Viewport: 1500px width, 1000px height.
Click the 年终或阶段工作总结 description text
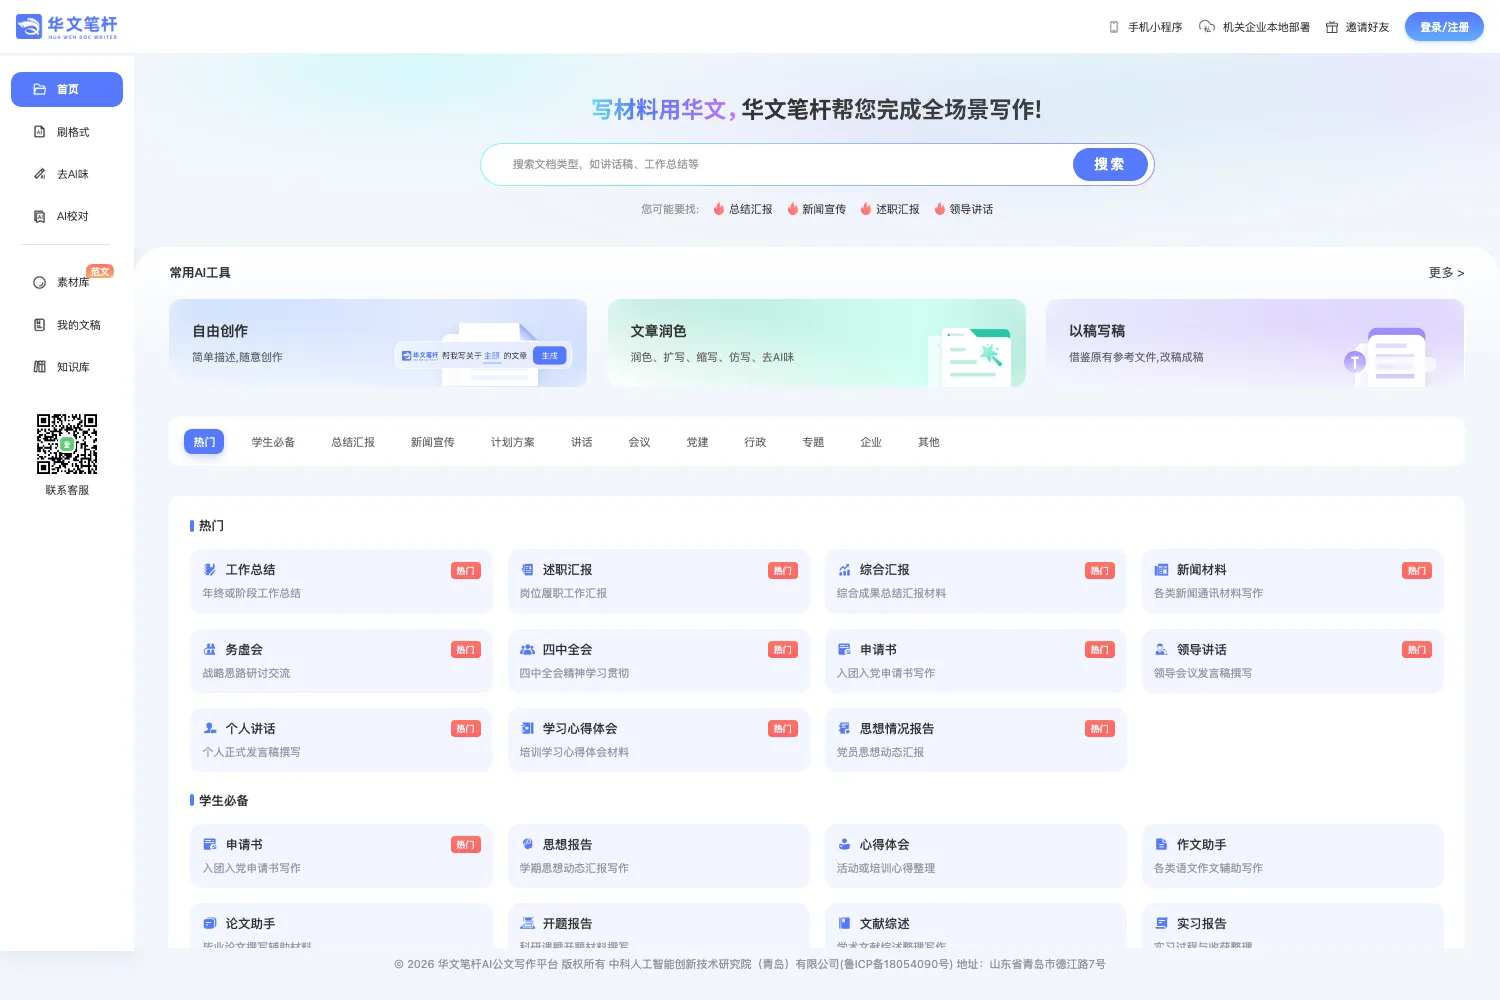[251, 594]
